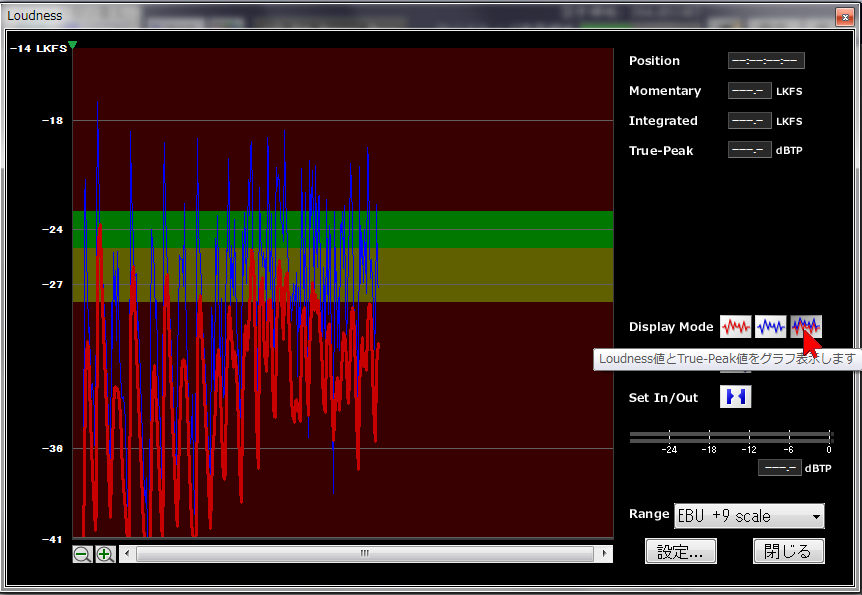Viewport: 862px width, 595px height.
Task: Click the scrollbar's left arrow
Action: click(127, 553)
